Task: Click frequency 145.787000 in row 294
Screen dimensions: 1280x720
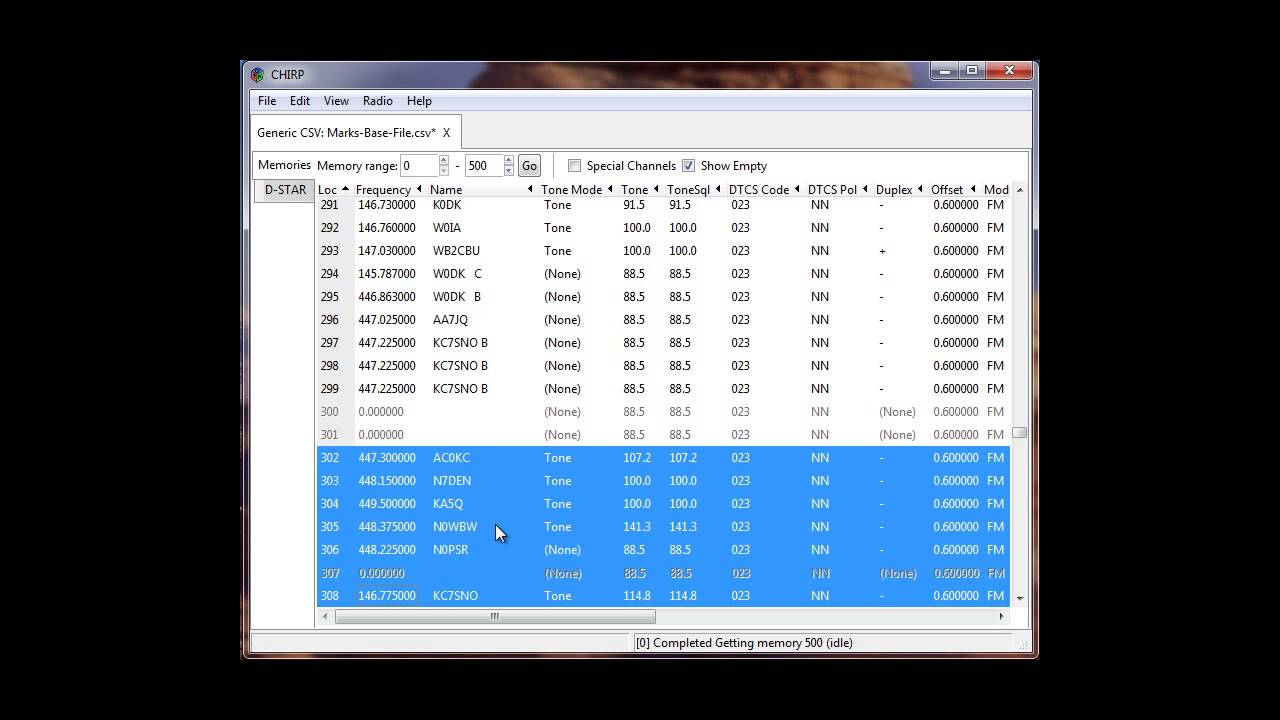Action: point(387,274)
